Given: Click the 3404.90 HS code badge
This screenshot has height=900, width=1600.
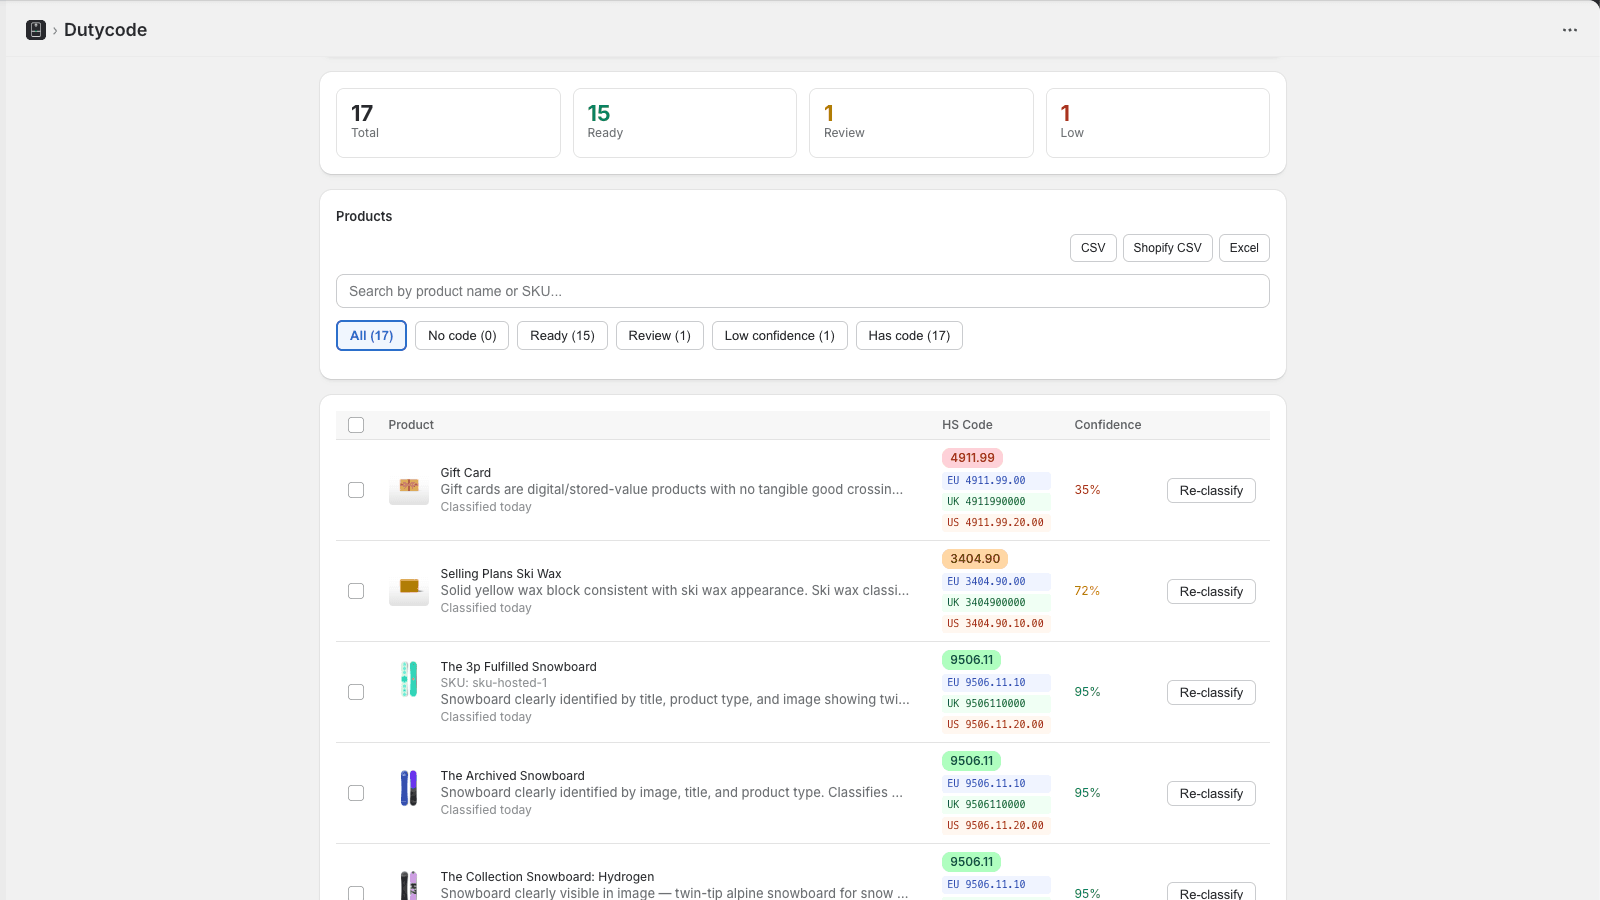Looking at the screenshot, I should click(975, 559).
